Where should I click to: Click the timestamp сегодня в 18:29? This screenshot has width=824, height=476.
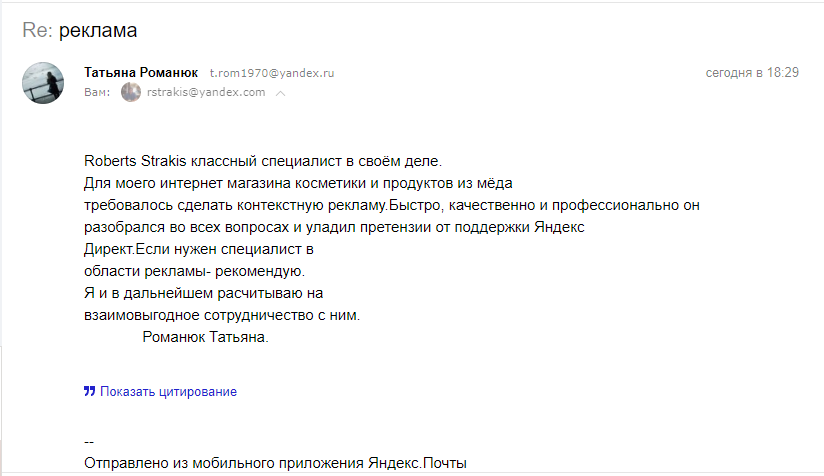(752, 73)
